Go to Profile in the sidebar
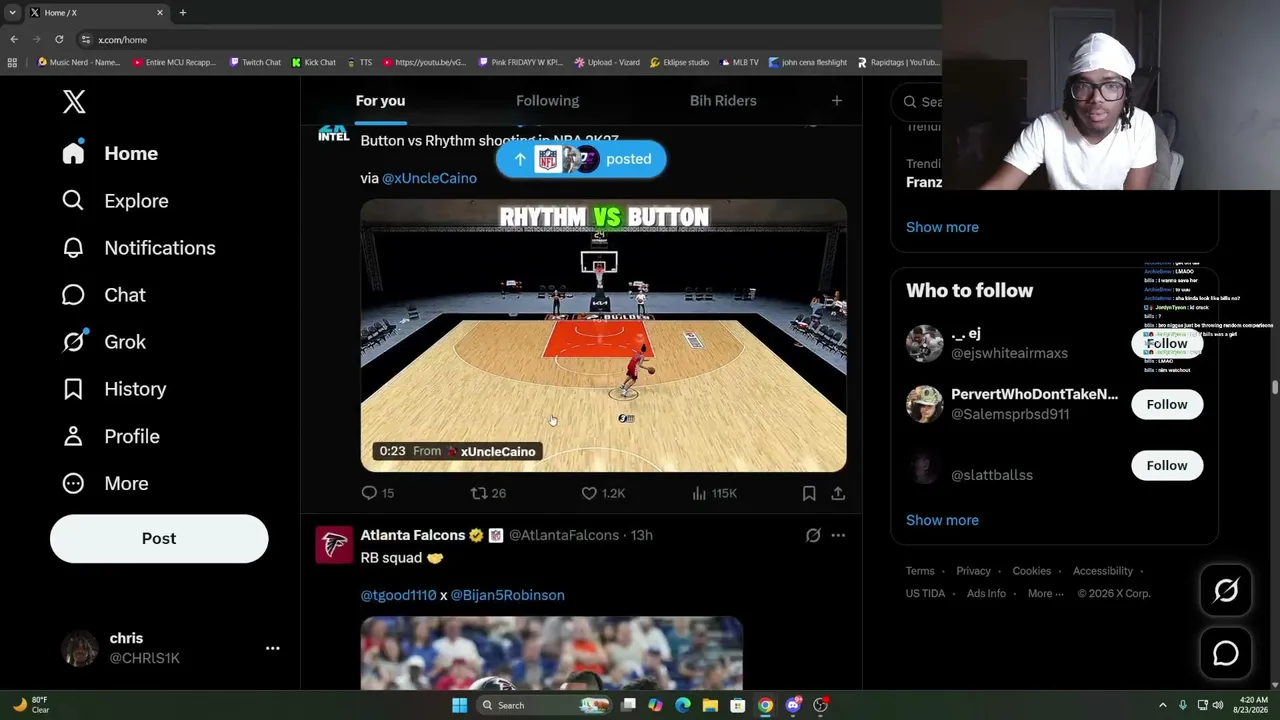 110,436
